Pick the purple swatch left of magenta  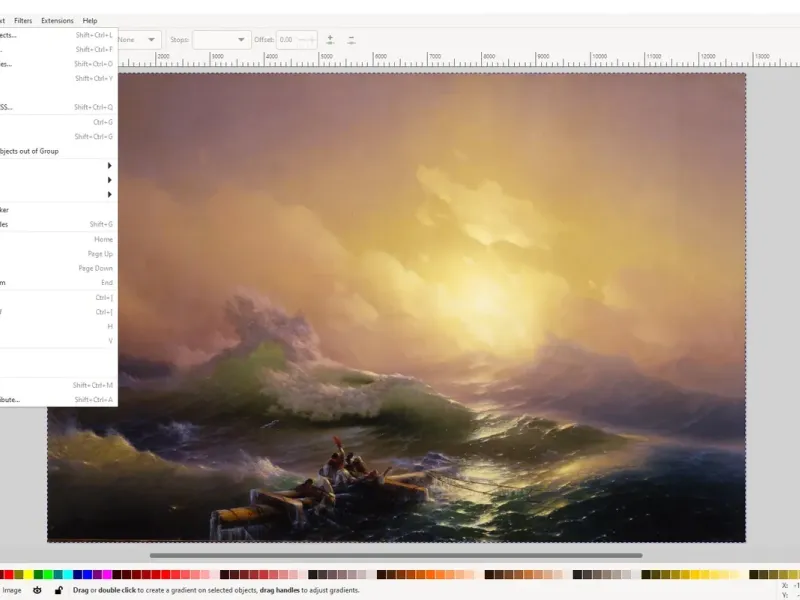97,575
